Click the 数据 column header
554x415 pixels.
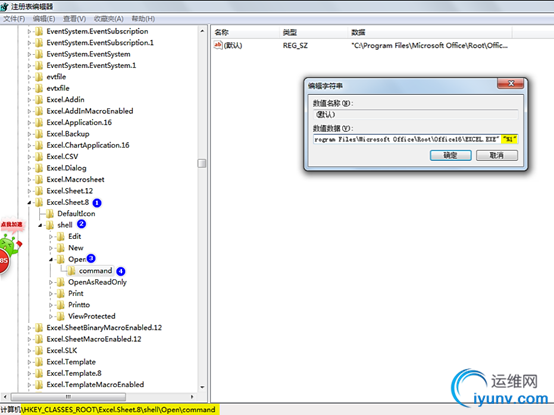click(430, 32)
